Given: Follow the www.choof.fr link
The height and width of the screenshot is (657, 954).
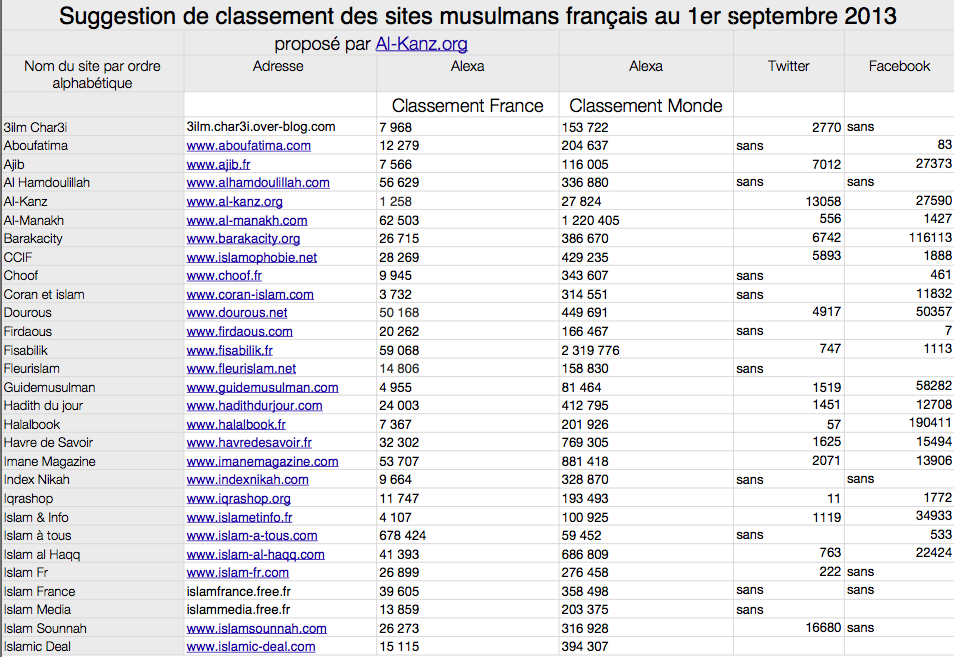Looking at the screenshot, I should (224, 276).
